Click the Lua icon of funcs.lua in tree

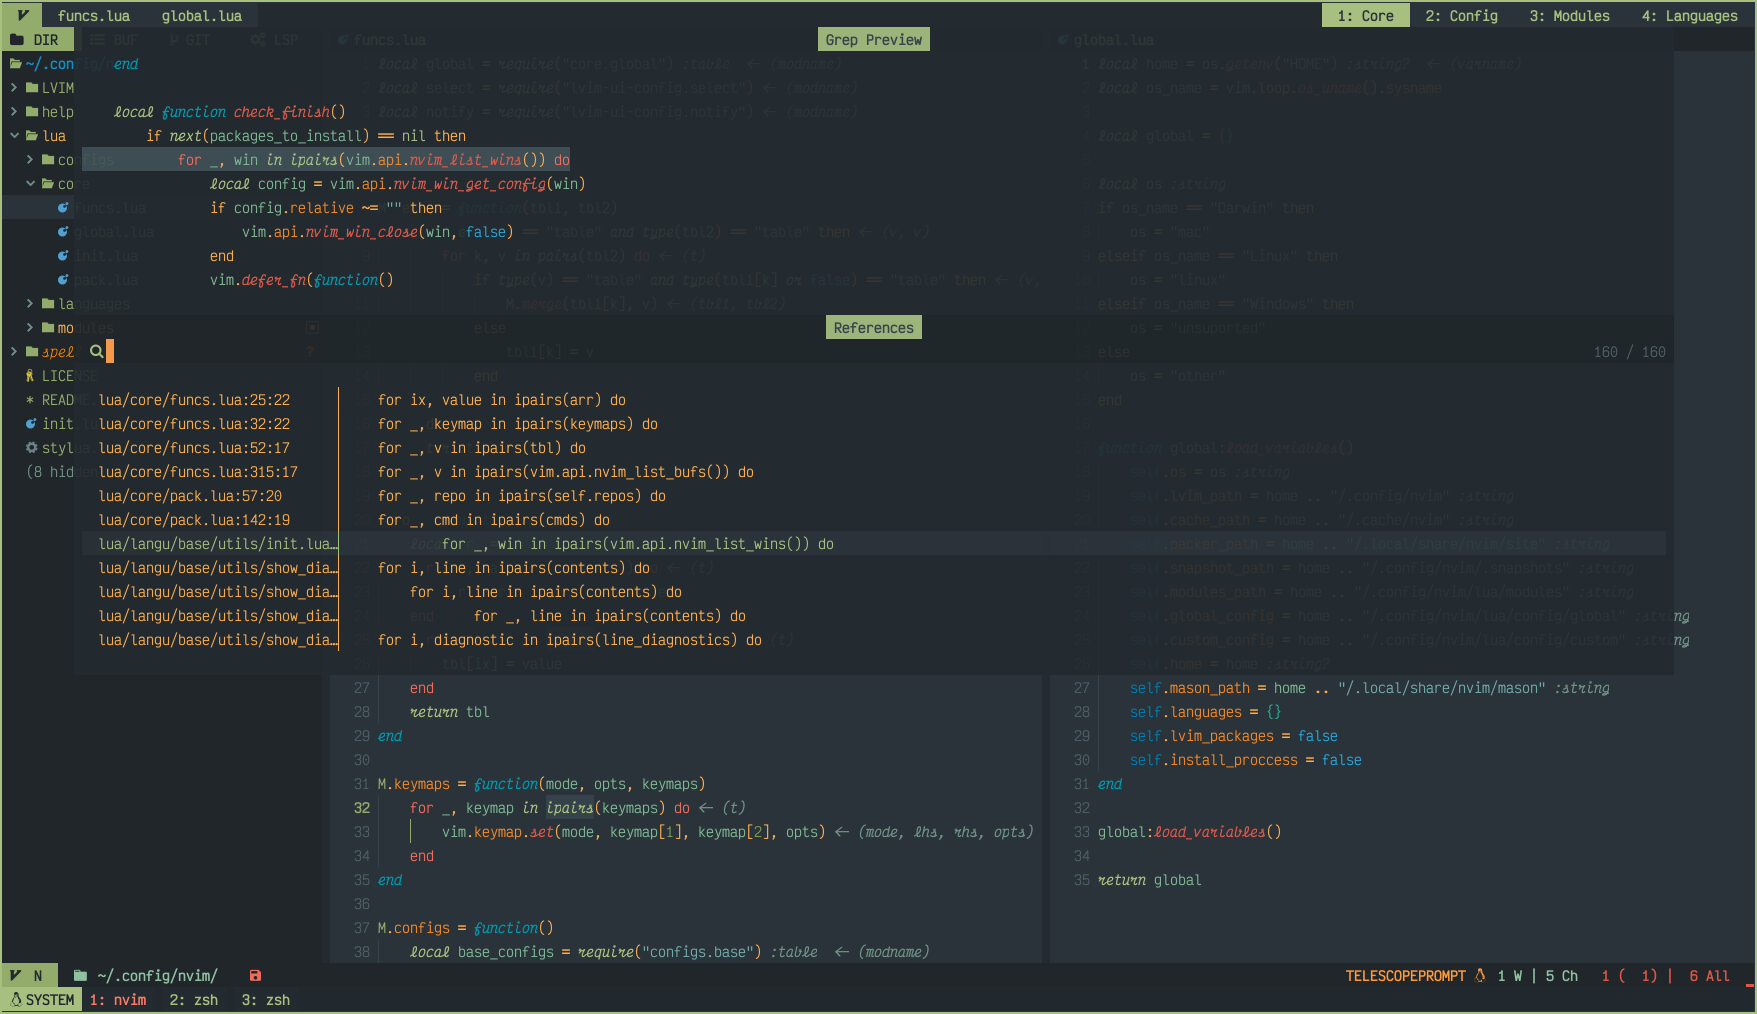pyautogui.click(x=63, y=208)
